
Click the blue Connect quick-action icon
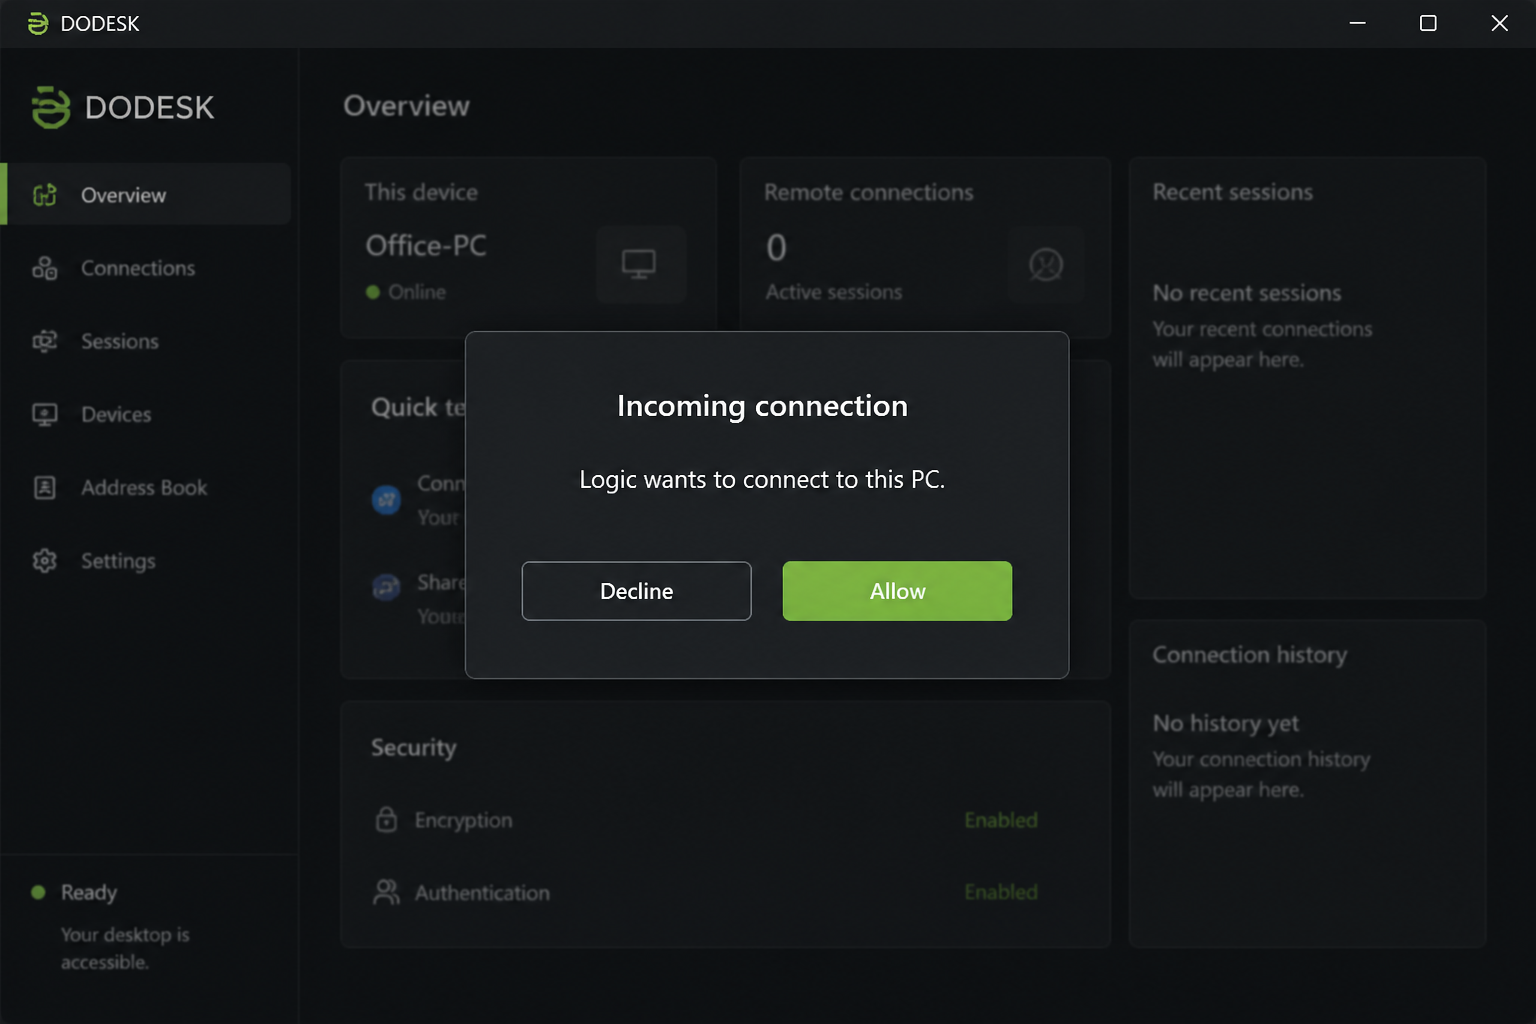click(x=386, y=499)
